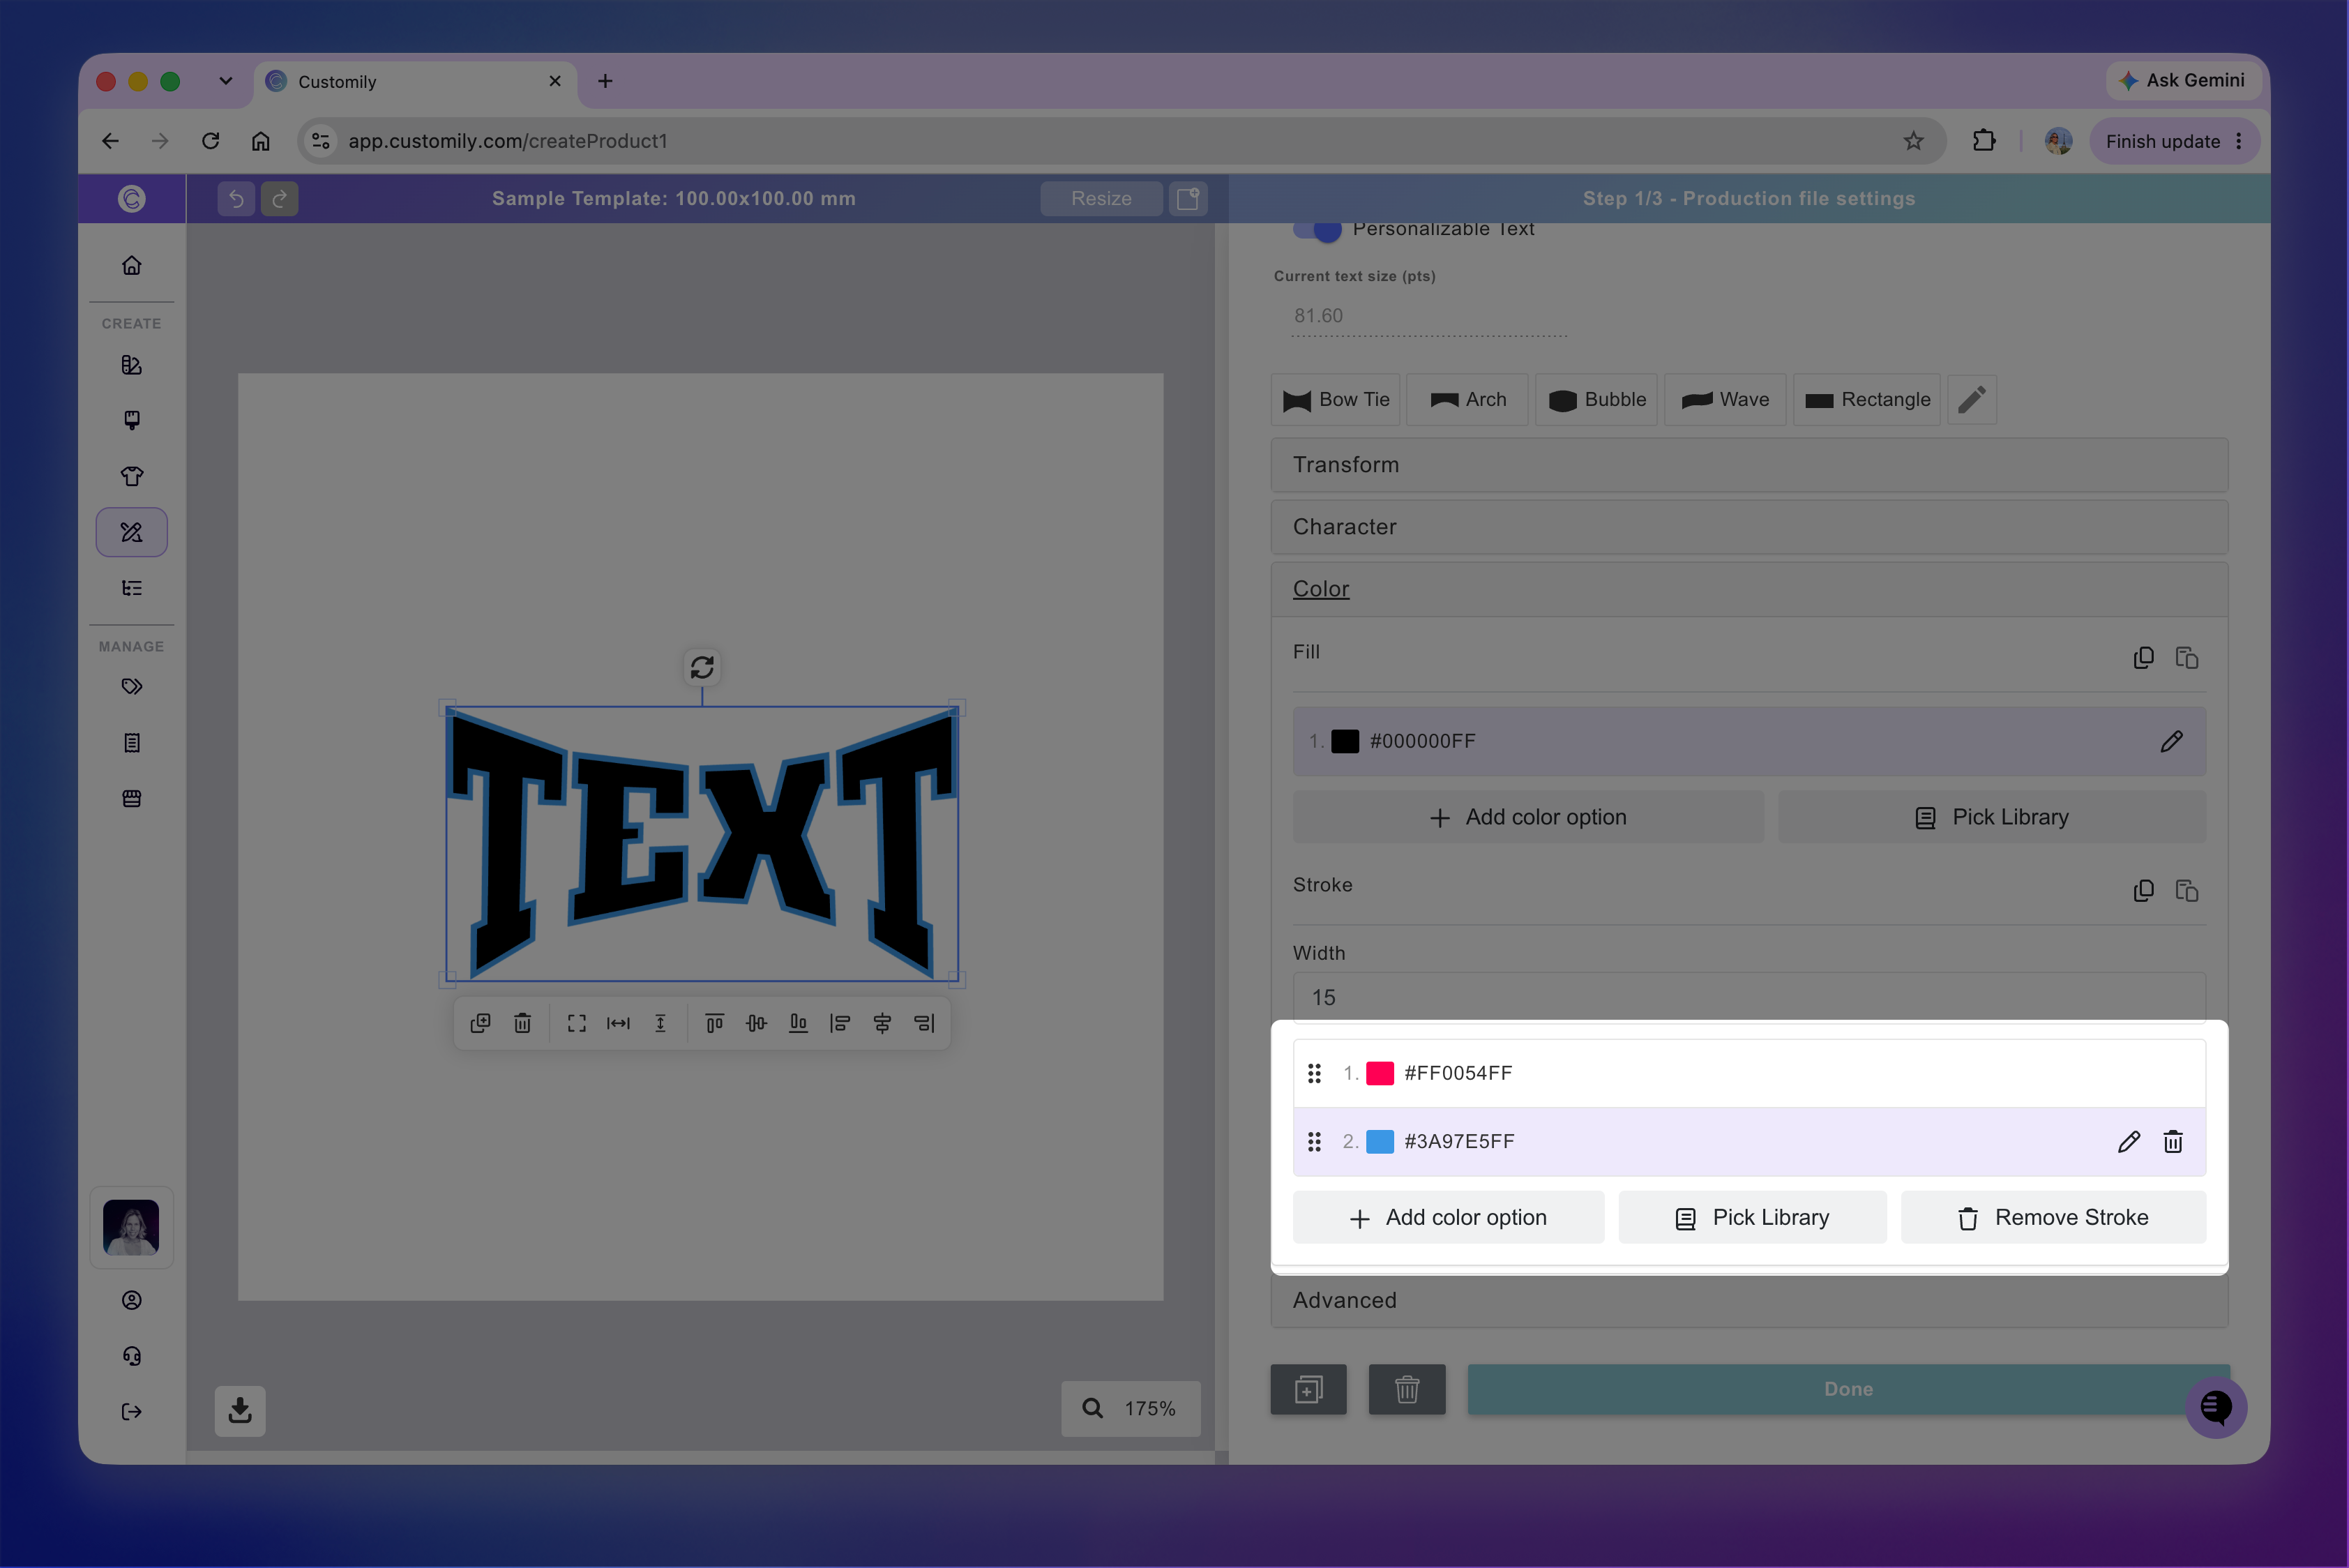This screenshot has width=2349, height=1568.
Task: Expand the Advanced section
Action: tap(1749, 1300)
